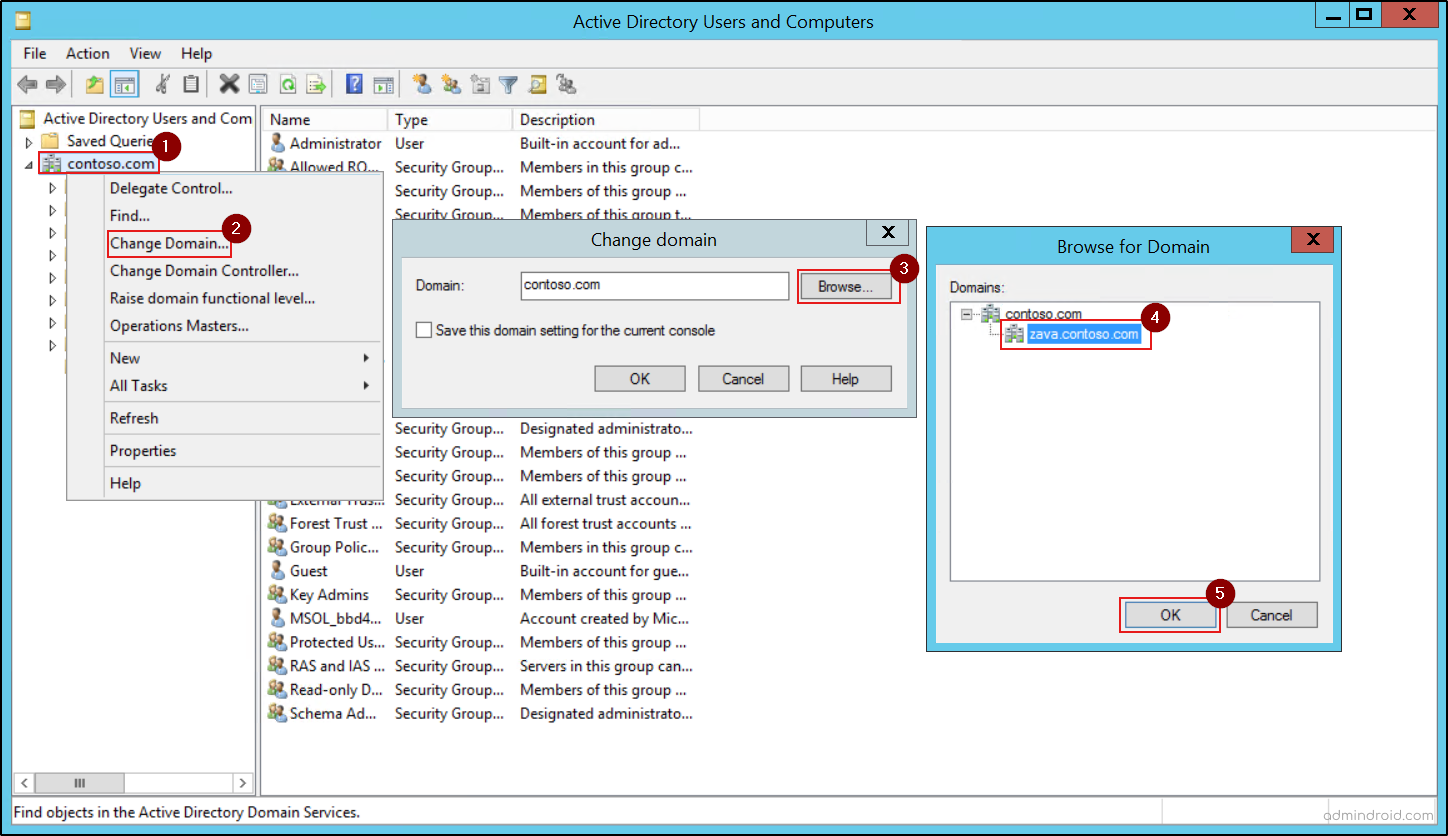The width and height of the screenshot is (1448, 836).
Task: Delete the selected object with the X icon
Action: (x=229, y=84)
